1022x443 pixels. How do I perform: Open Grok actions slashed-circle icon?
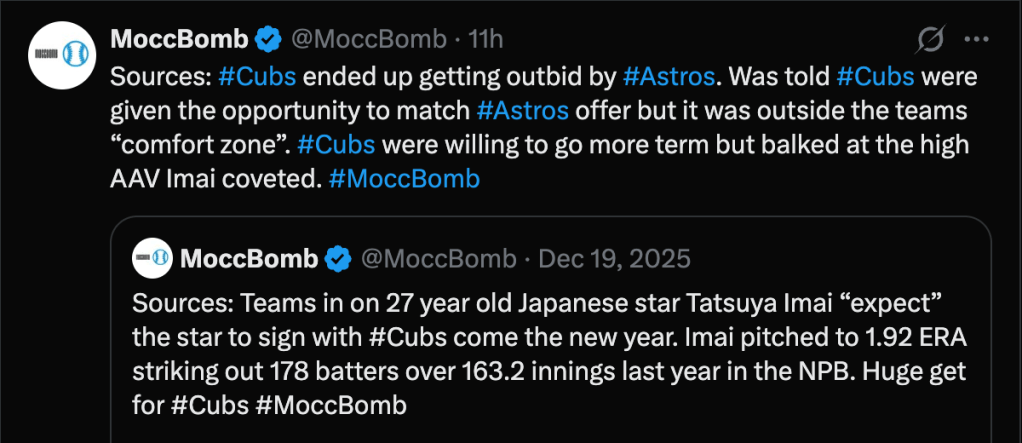pos(930,40)
